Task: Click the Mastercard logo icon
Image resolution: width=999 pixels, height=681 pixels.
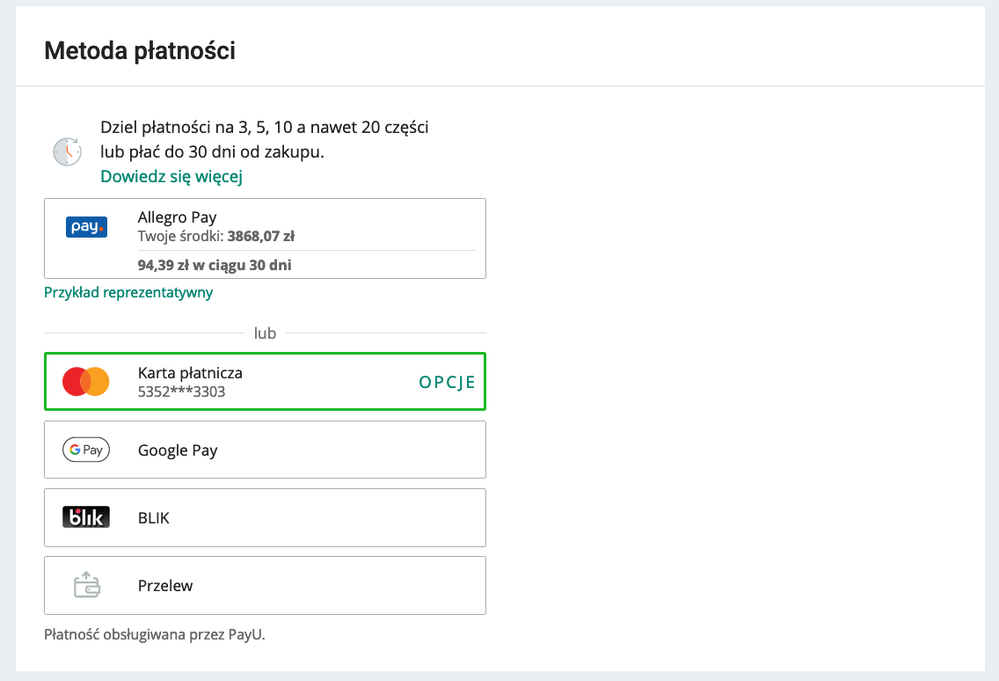Action: pyautogui.click(x=86, y=381)
